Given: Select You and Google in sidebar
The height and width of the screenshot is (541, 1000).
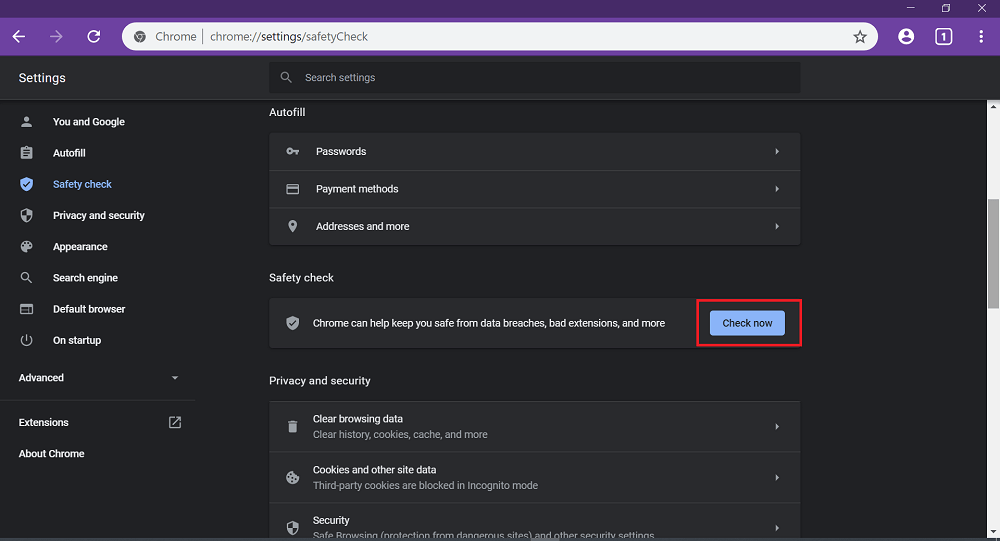Looking at the screenshot, I should 89,122.
